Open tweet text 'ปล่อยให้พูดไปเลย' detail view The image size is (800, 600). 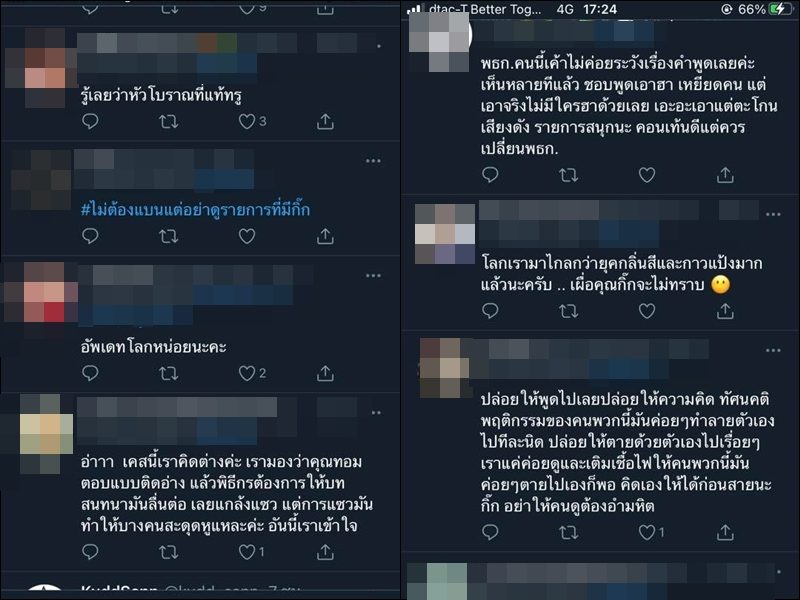pyautogui.click(x=628, y=452)
